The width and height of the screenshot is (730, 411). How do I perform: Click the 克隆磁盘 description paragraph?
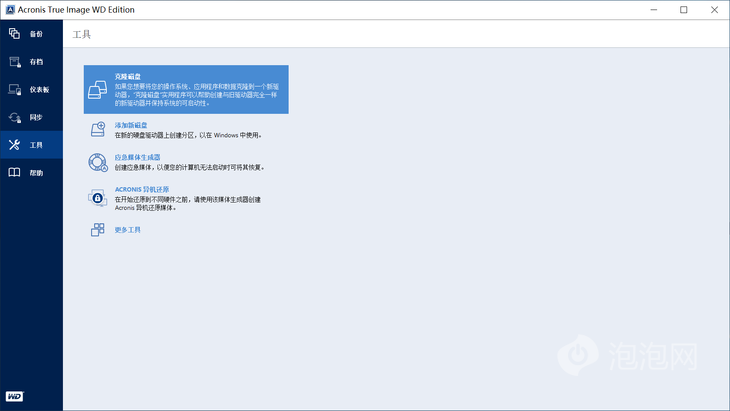(197, 95)
